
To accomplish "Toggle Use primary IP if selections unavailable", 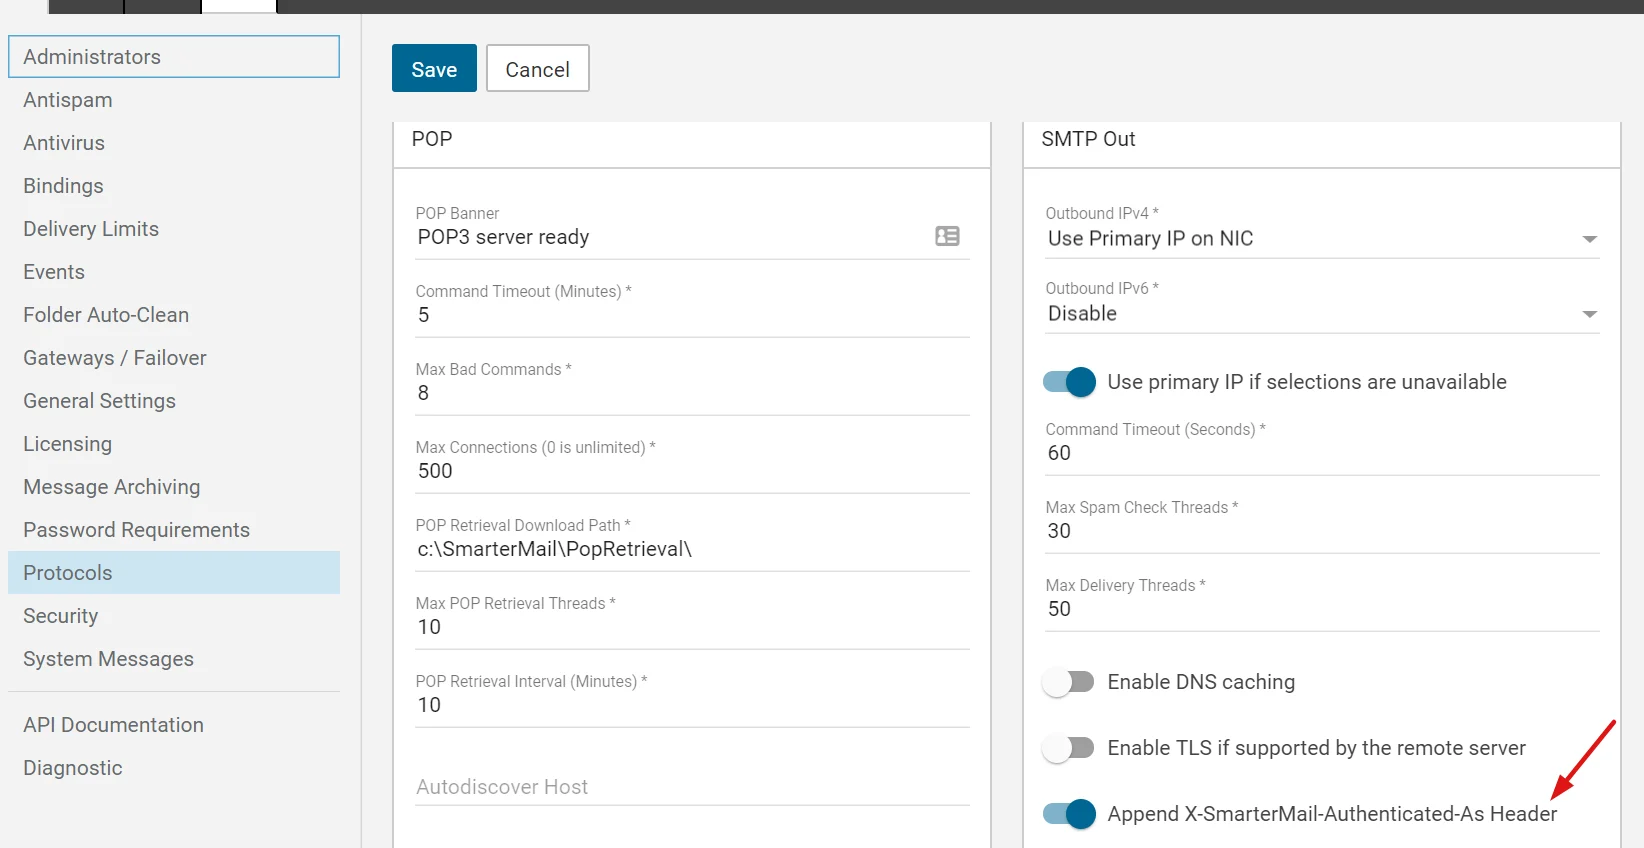I will tap(1069, 382).
